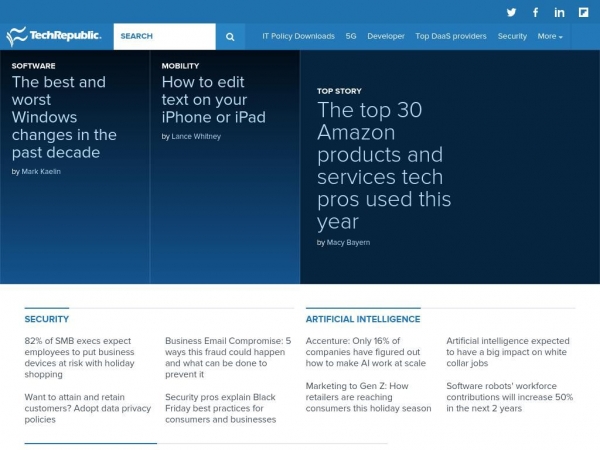The image size is (600, 450).
Task: Open TechRepublic's Flipboard page icon
Action: coord(583,13)
